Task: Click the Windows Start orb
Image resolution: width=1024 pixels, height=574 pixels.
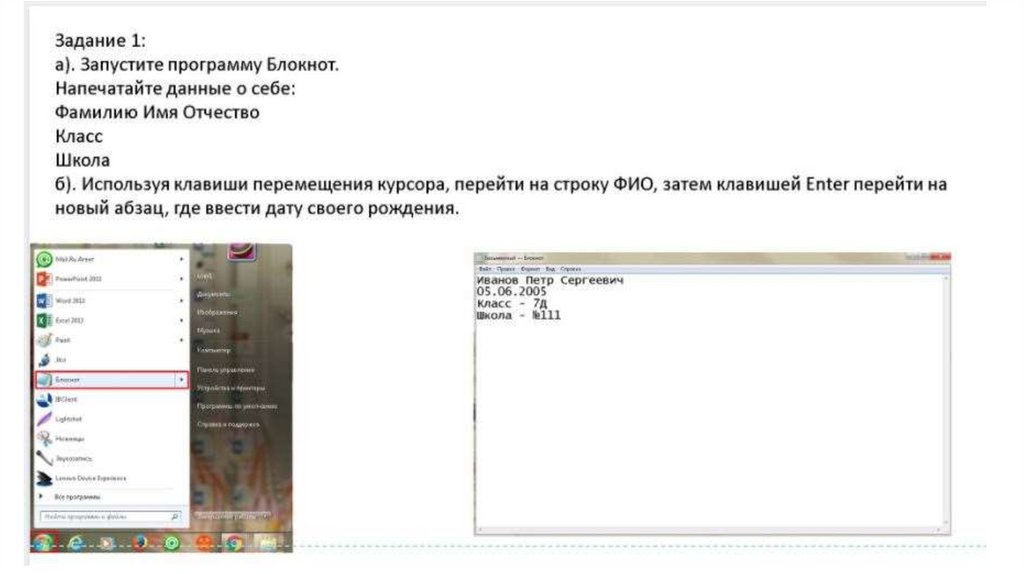Action: tap(44, 542)
